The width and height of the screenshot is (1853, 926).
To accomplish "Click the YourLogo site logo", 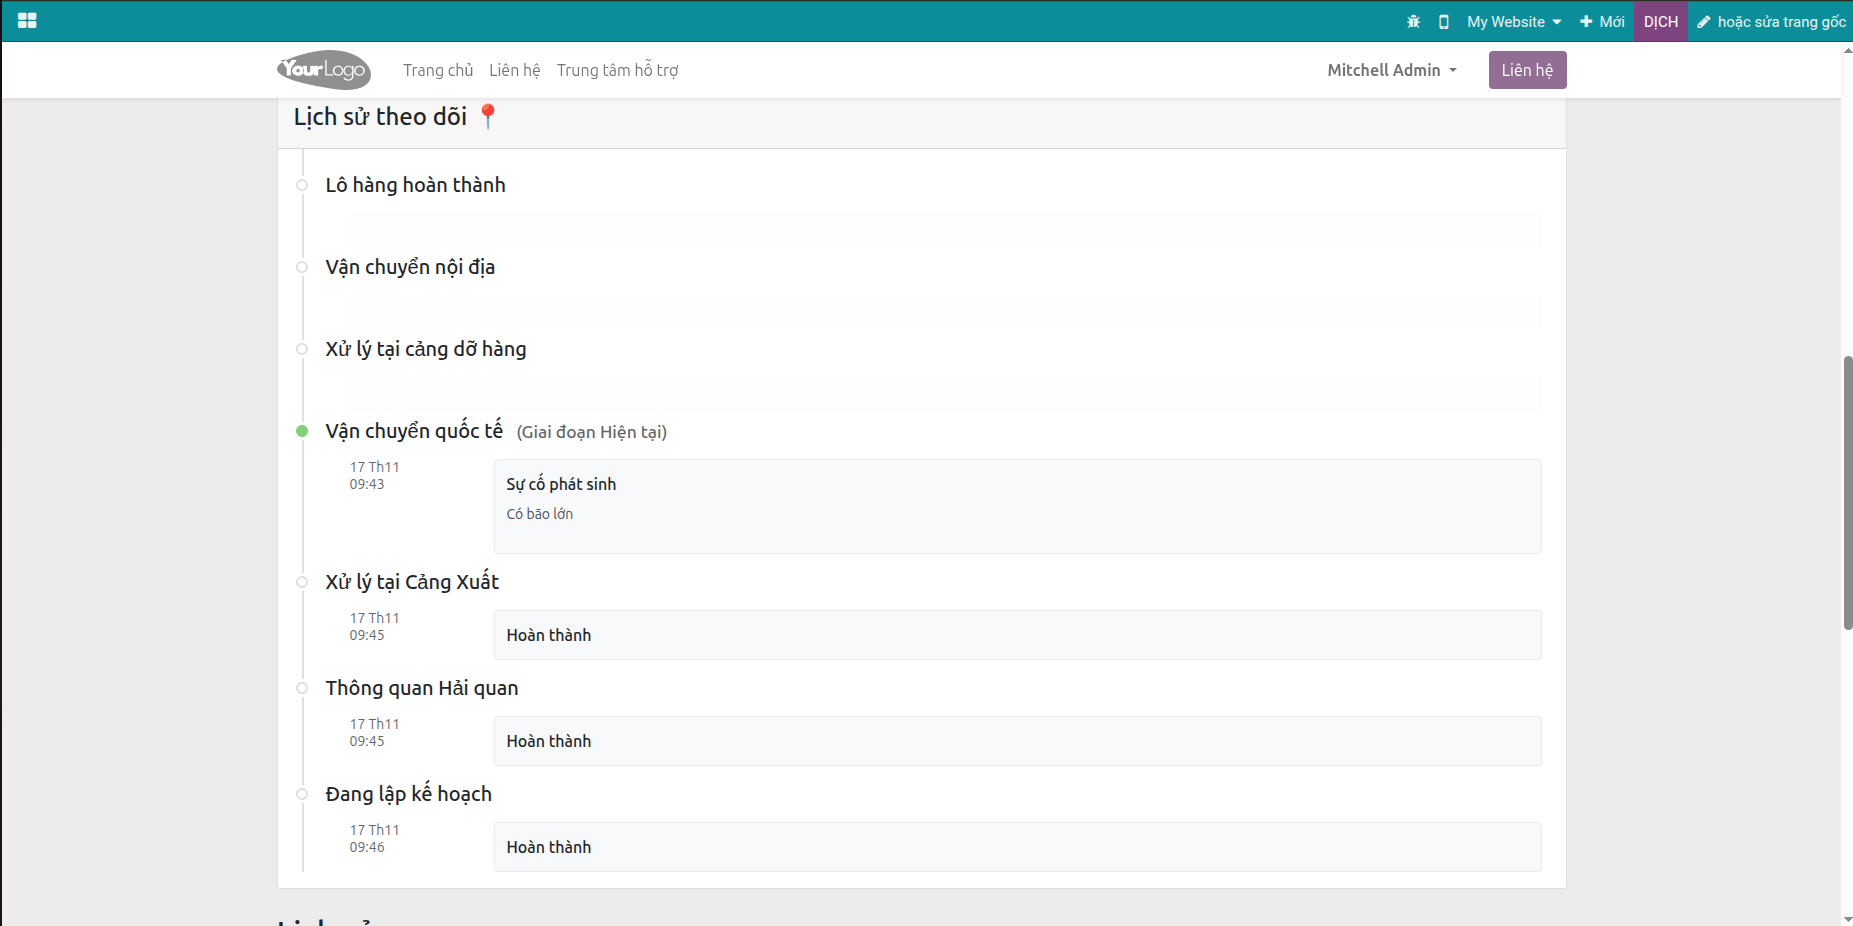I will tap(324, 70).
